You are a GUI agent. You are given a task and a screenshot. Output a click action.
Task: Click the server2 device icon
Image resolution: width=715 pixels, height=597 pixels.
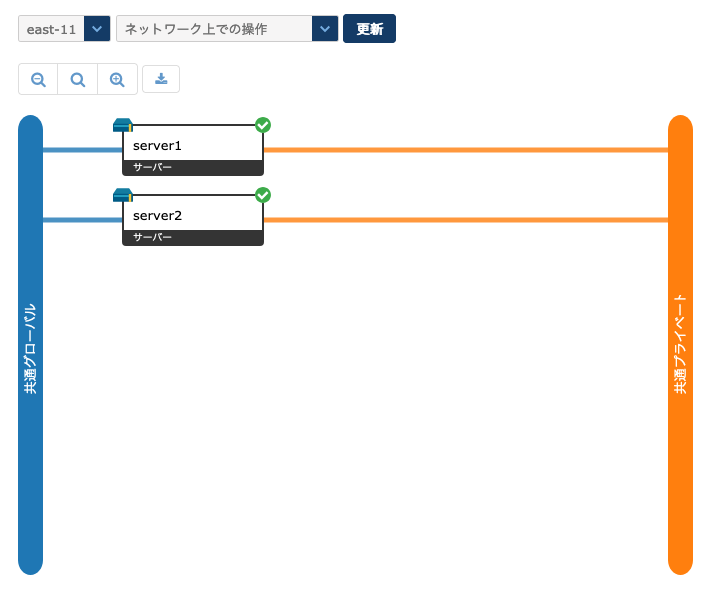tap(123, 195)
